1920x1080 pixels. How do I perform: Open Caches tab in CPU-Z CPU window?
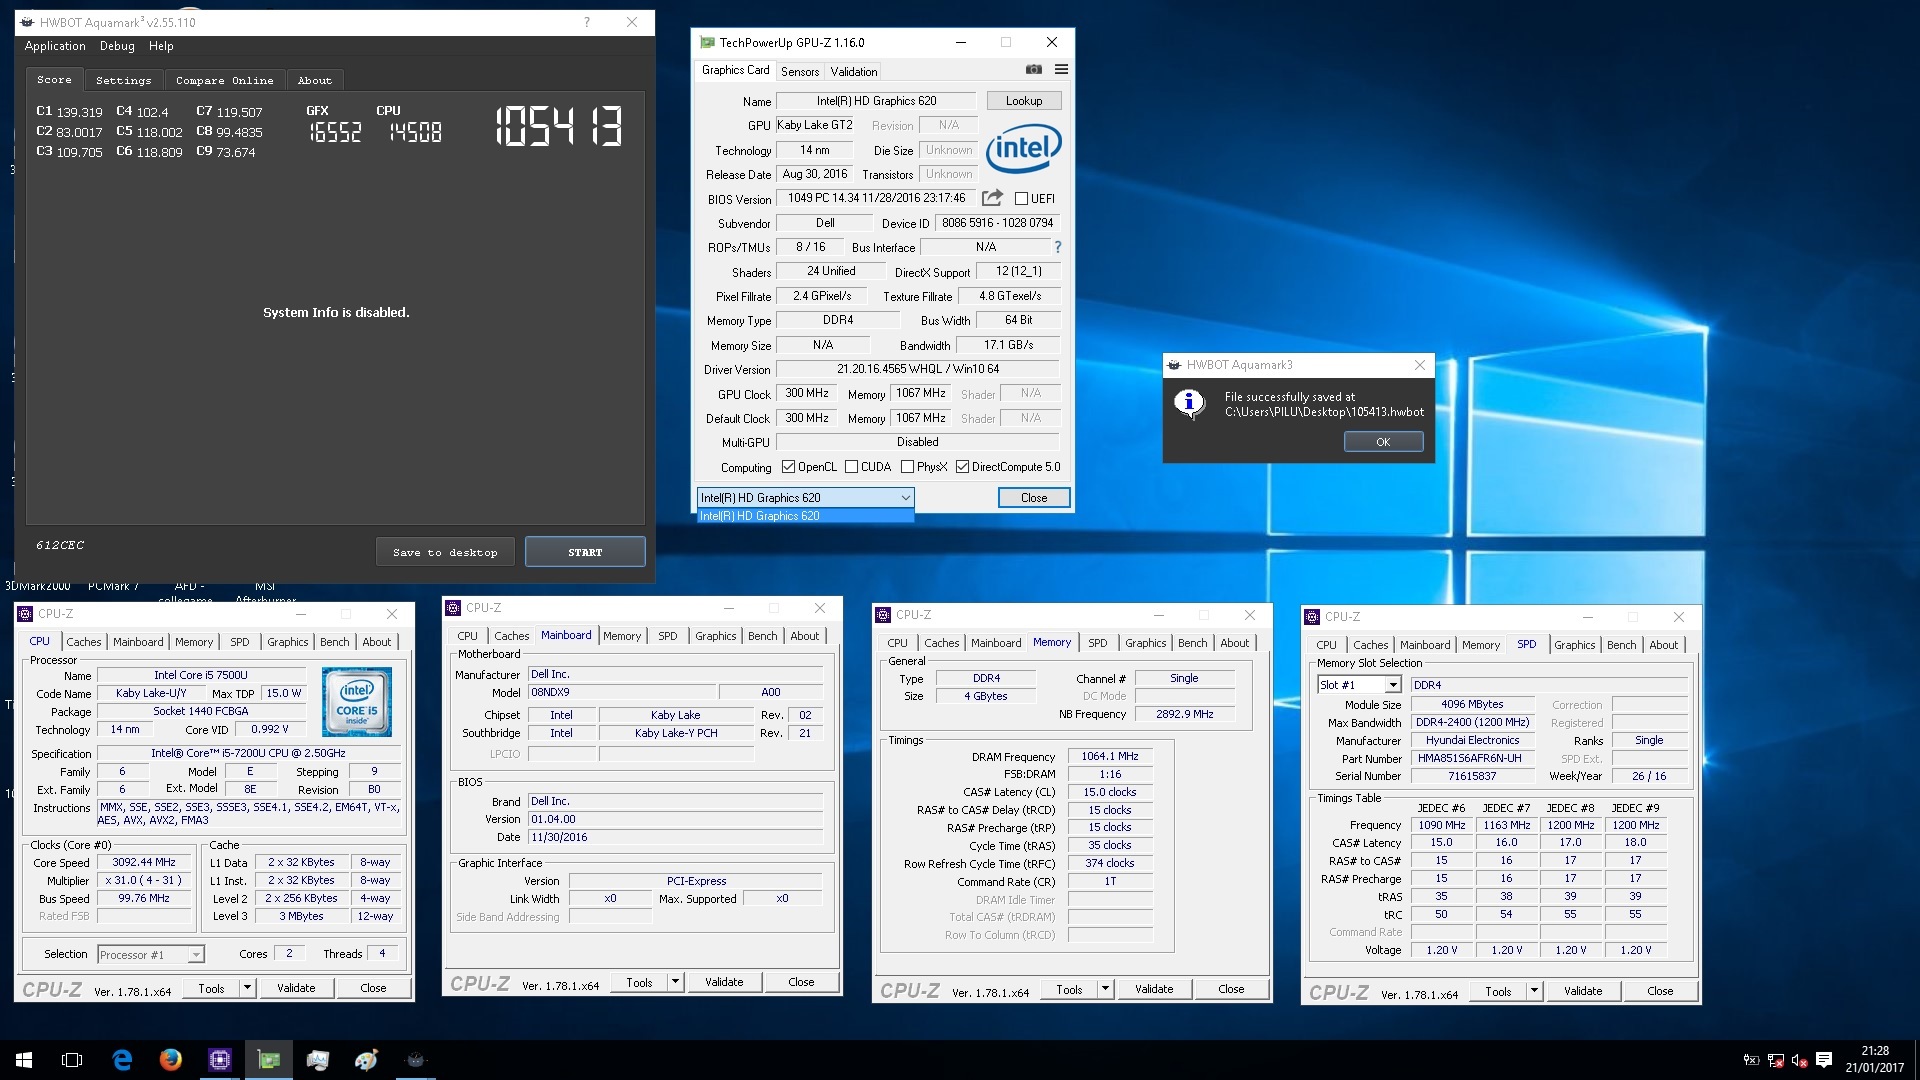84,642
